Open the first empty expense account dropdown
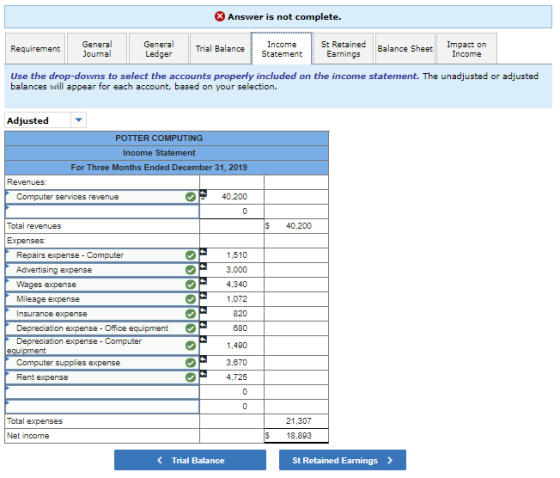560x478 pixels. pyautogui.click(x=102, y=392)
